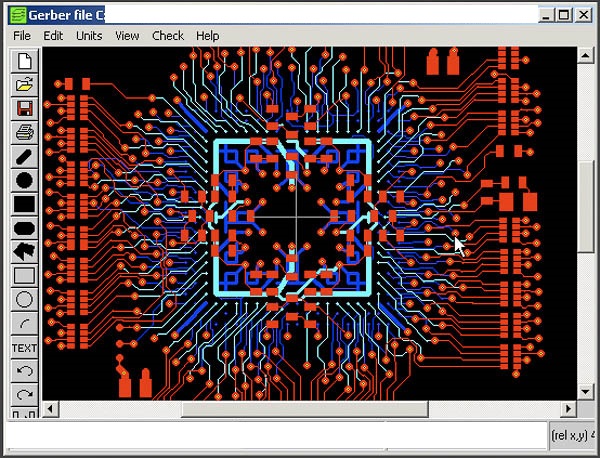The height and width of the screenshot is (458, 600).
Task: Open the Check menu
Action: pos(168,36)
